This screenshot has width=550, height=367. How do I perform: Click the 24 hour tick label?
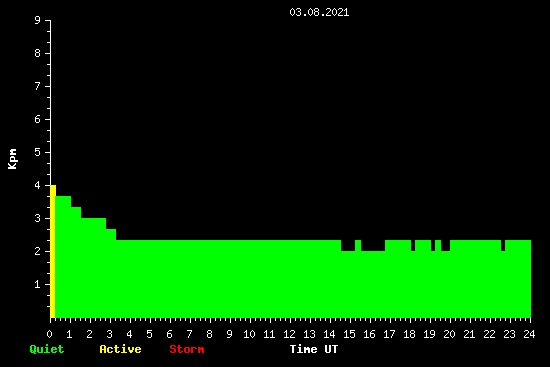[529, 334]
